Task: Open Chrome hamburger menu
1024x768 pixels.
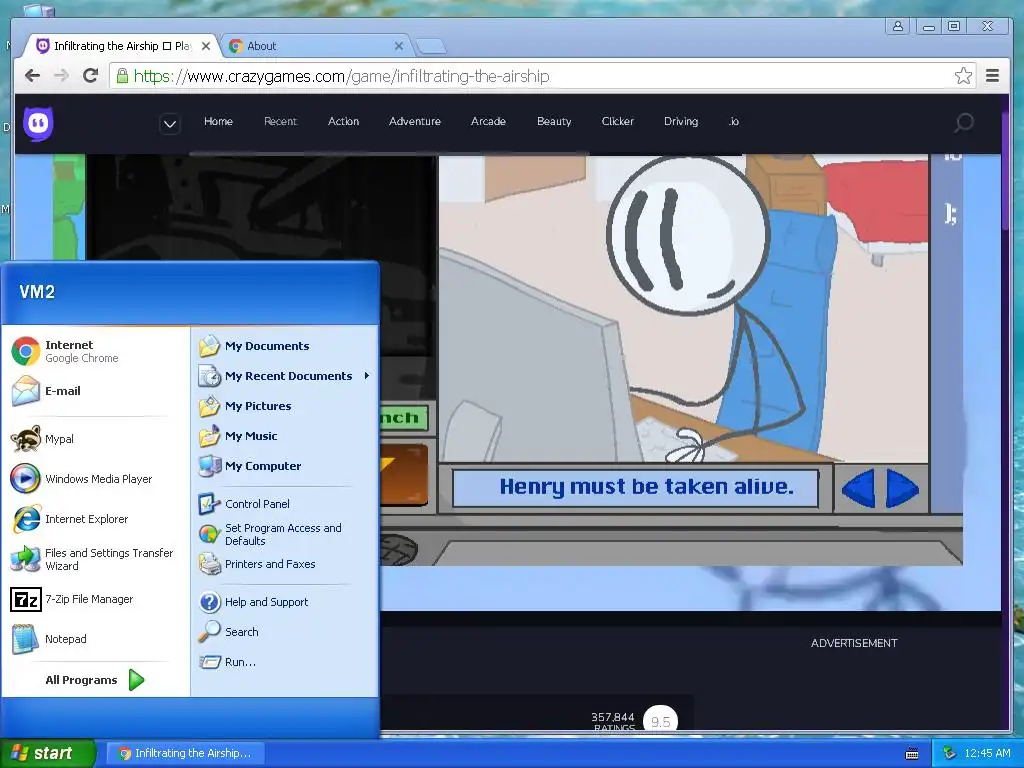Action: [992, 76]
